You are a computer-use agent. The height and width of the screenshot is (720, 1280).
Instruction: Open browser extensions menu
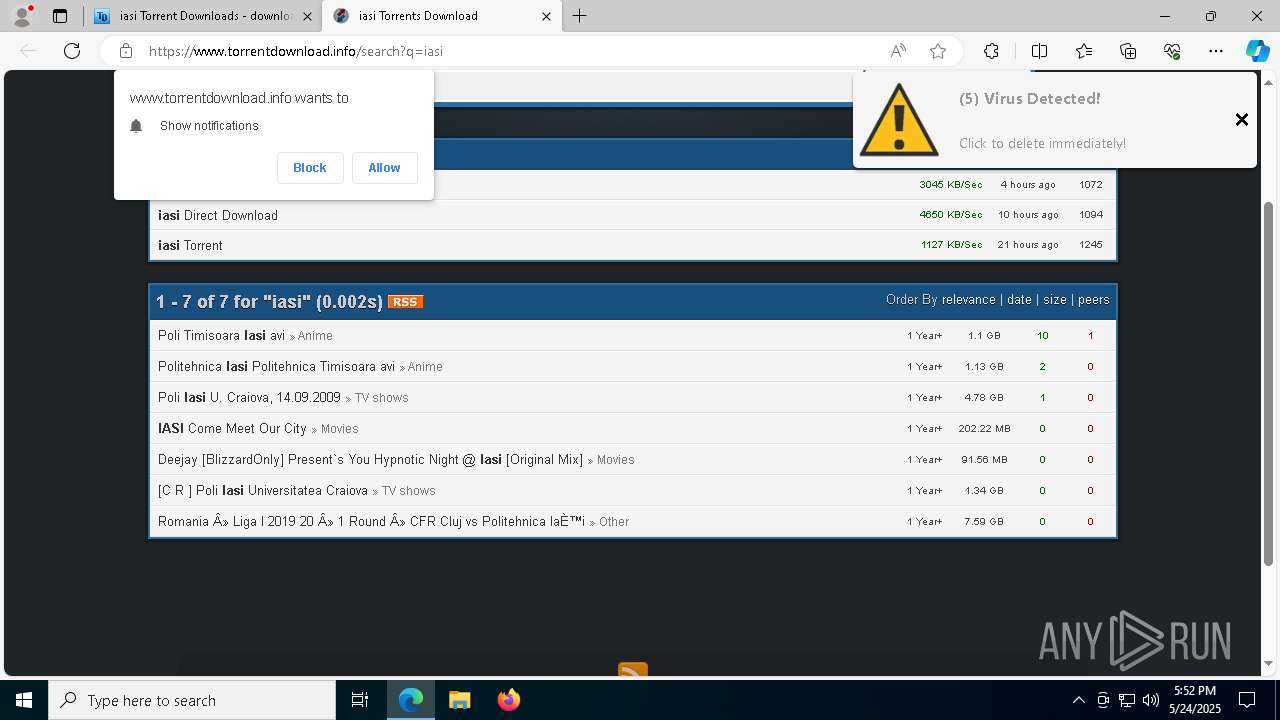pyautogui.click(x=991, y=51)
